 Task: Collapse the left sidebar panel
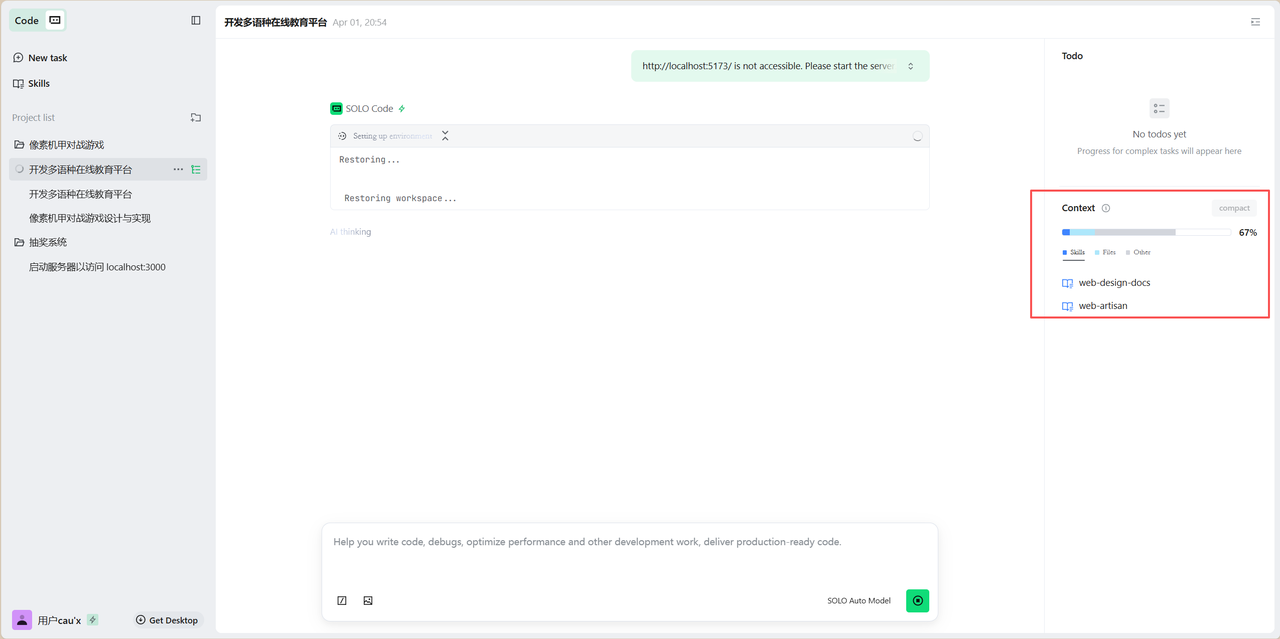tap(196, 20)
